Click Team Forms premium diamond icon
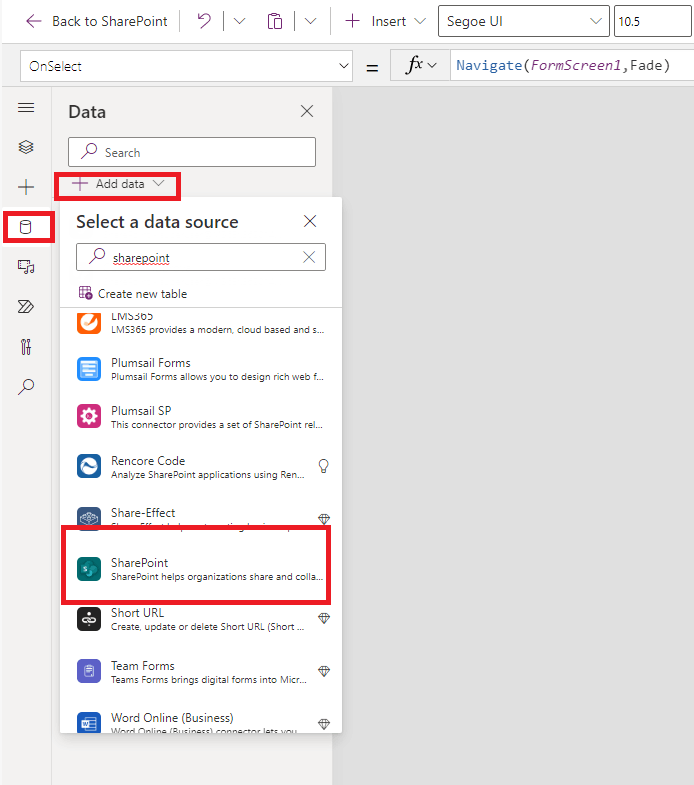The width and height of the screenshot is (694, 785). (324, 671)
